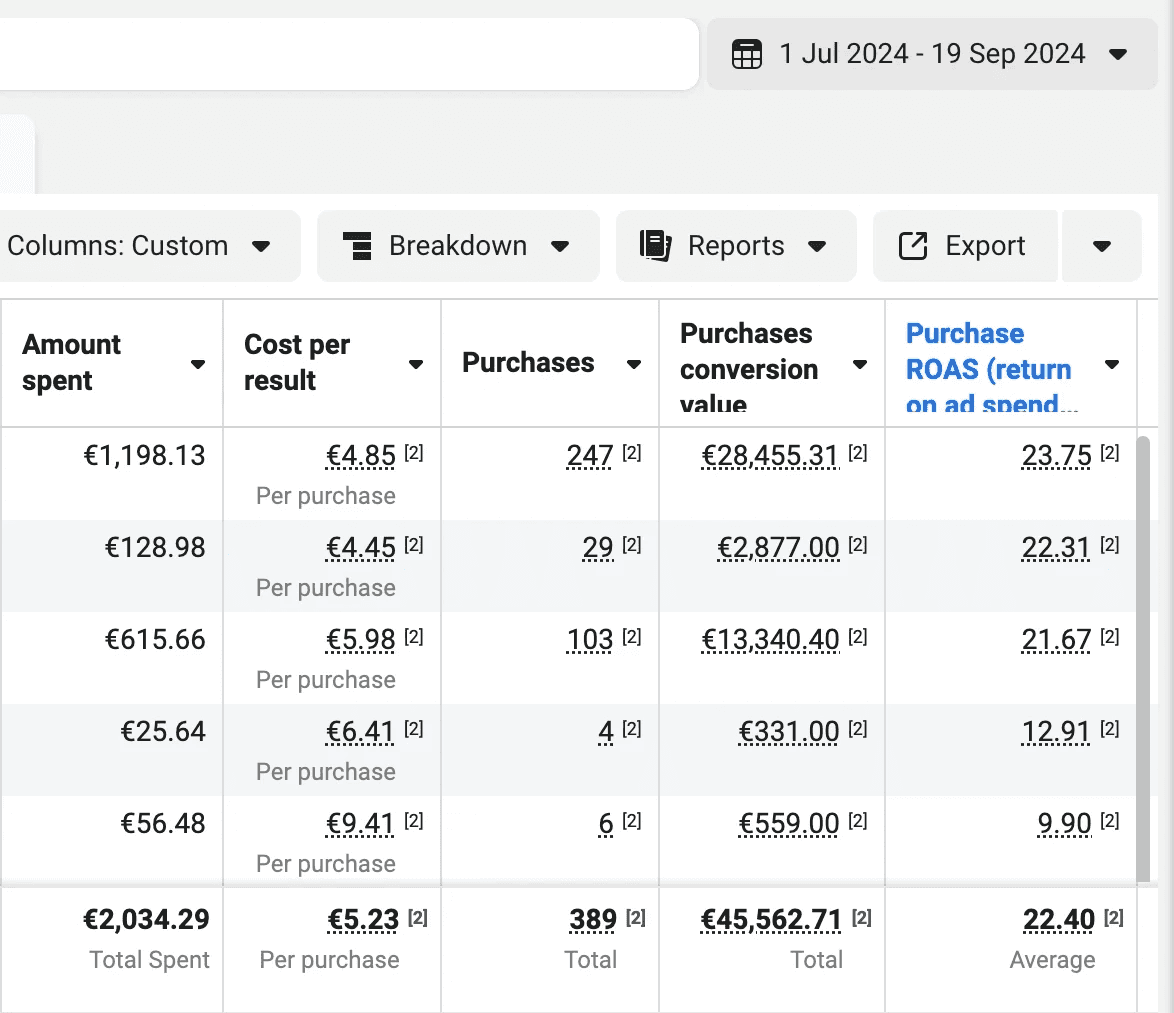Click the vertical table scrollbar
The width and height of the screenshot is (1174, 1013).
tap(1143, 659)
